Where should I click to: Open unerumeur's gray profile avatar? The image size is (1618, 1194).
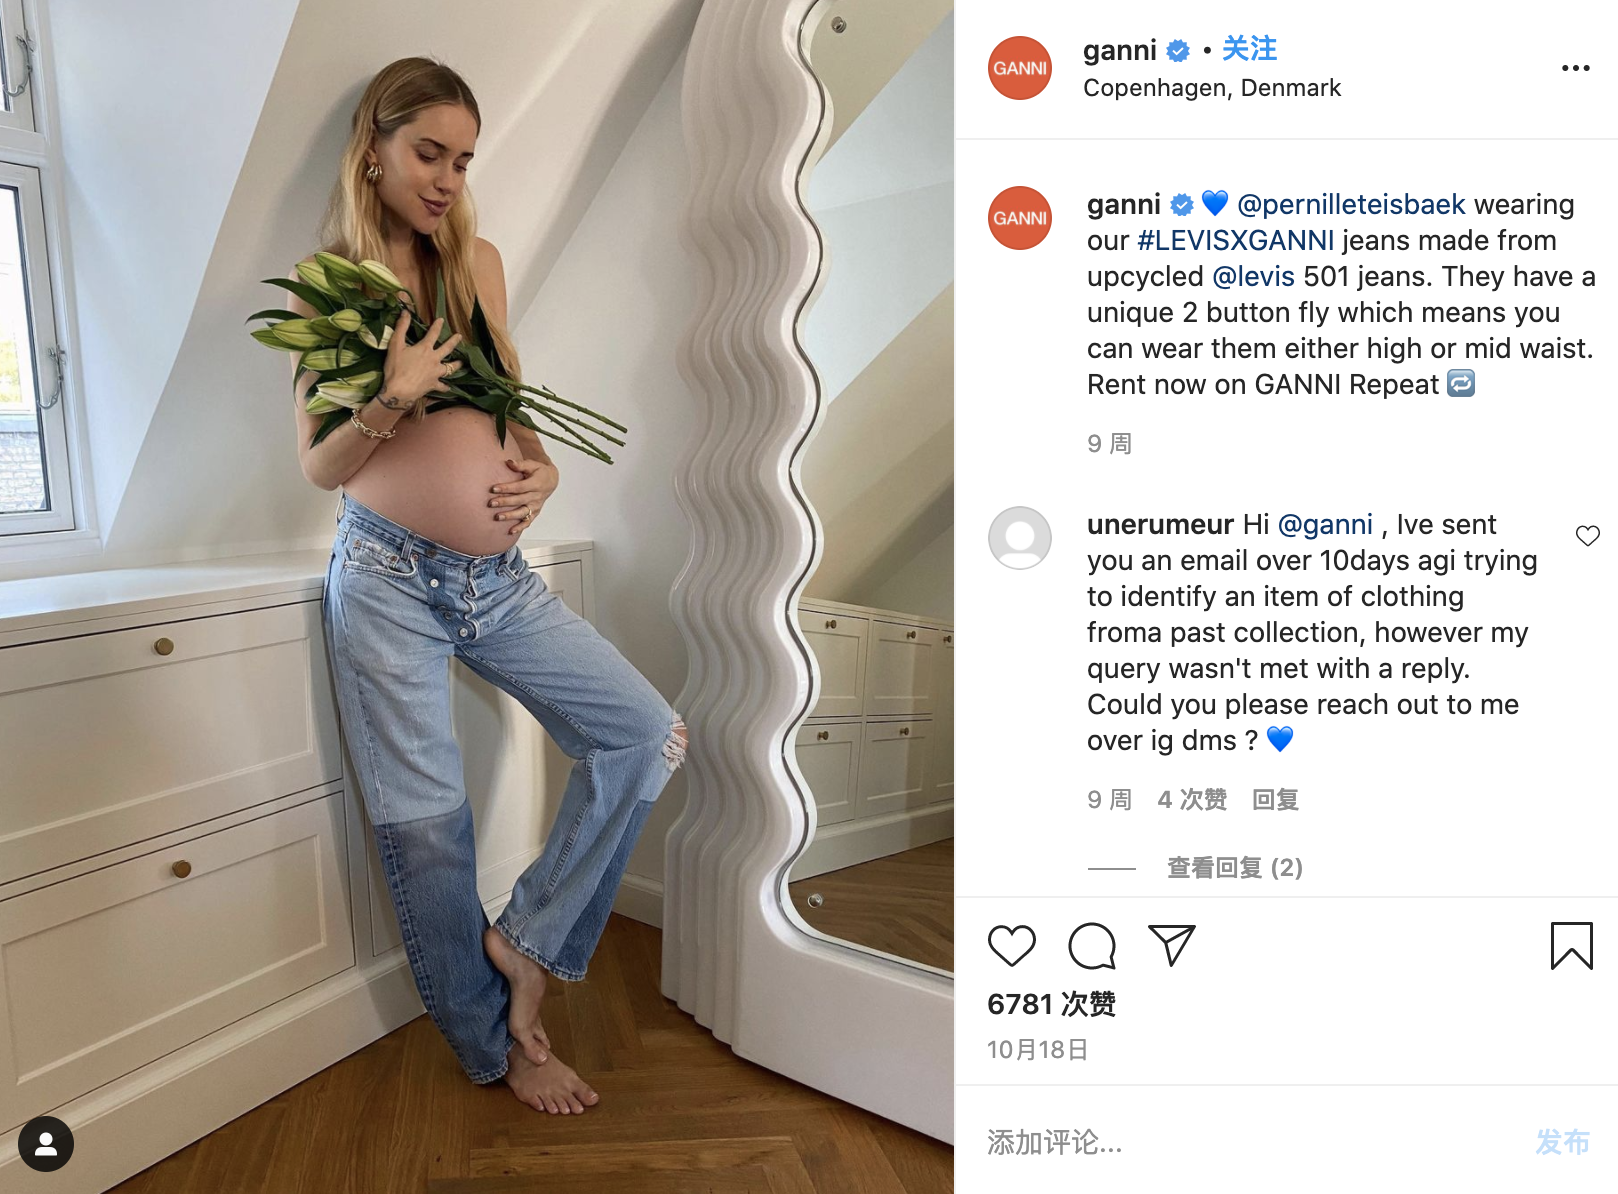pyautogui.click(x=1019, y=538)
